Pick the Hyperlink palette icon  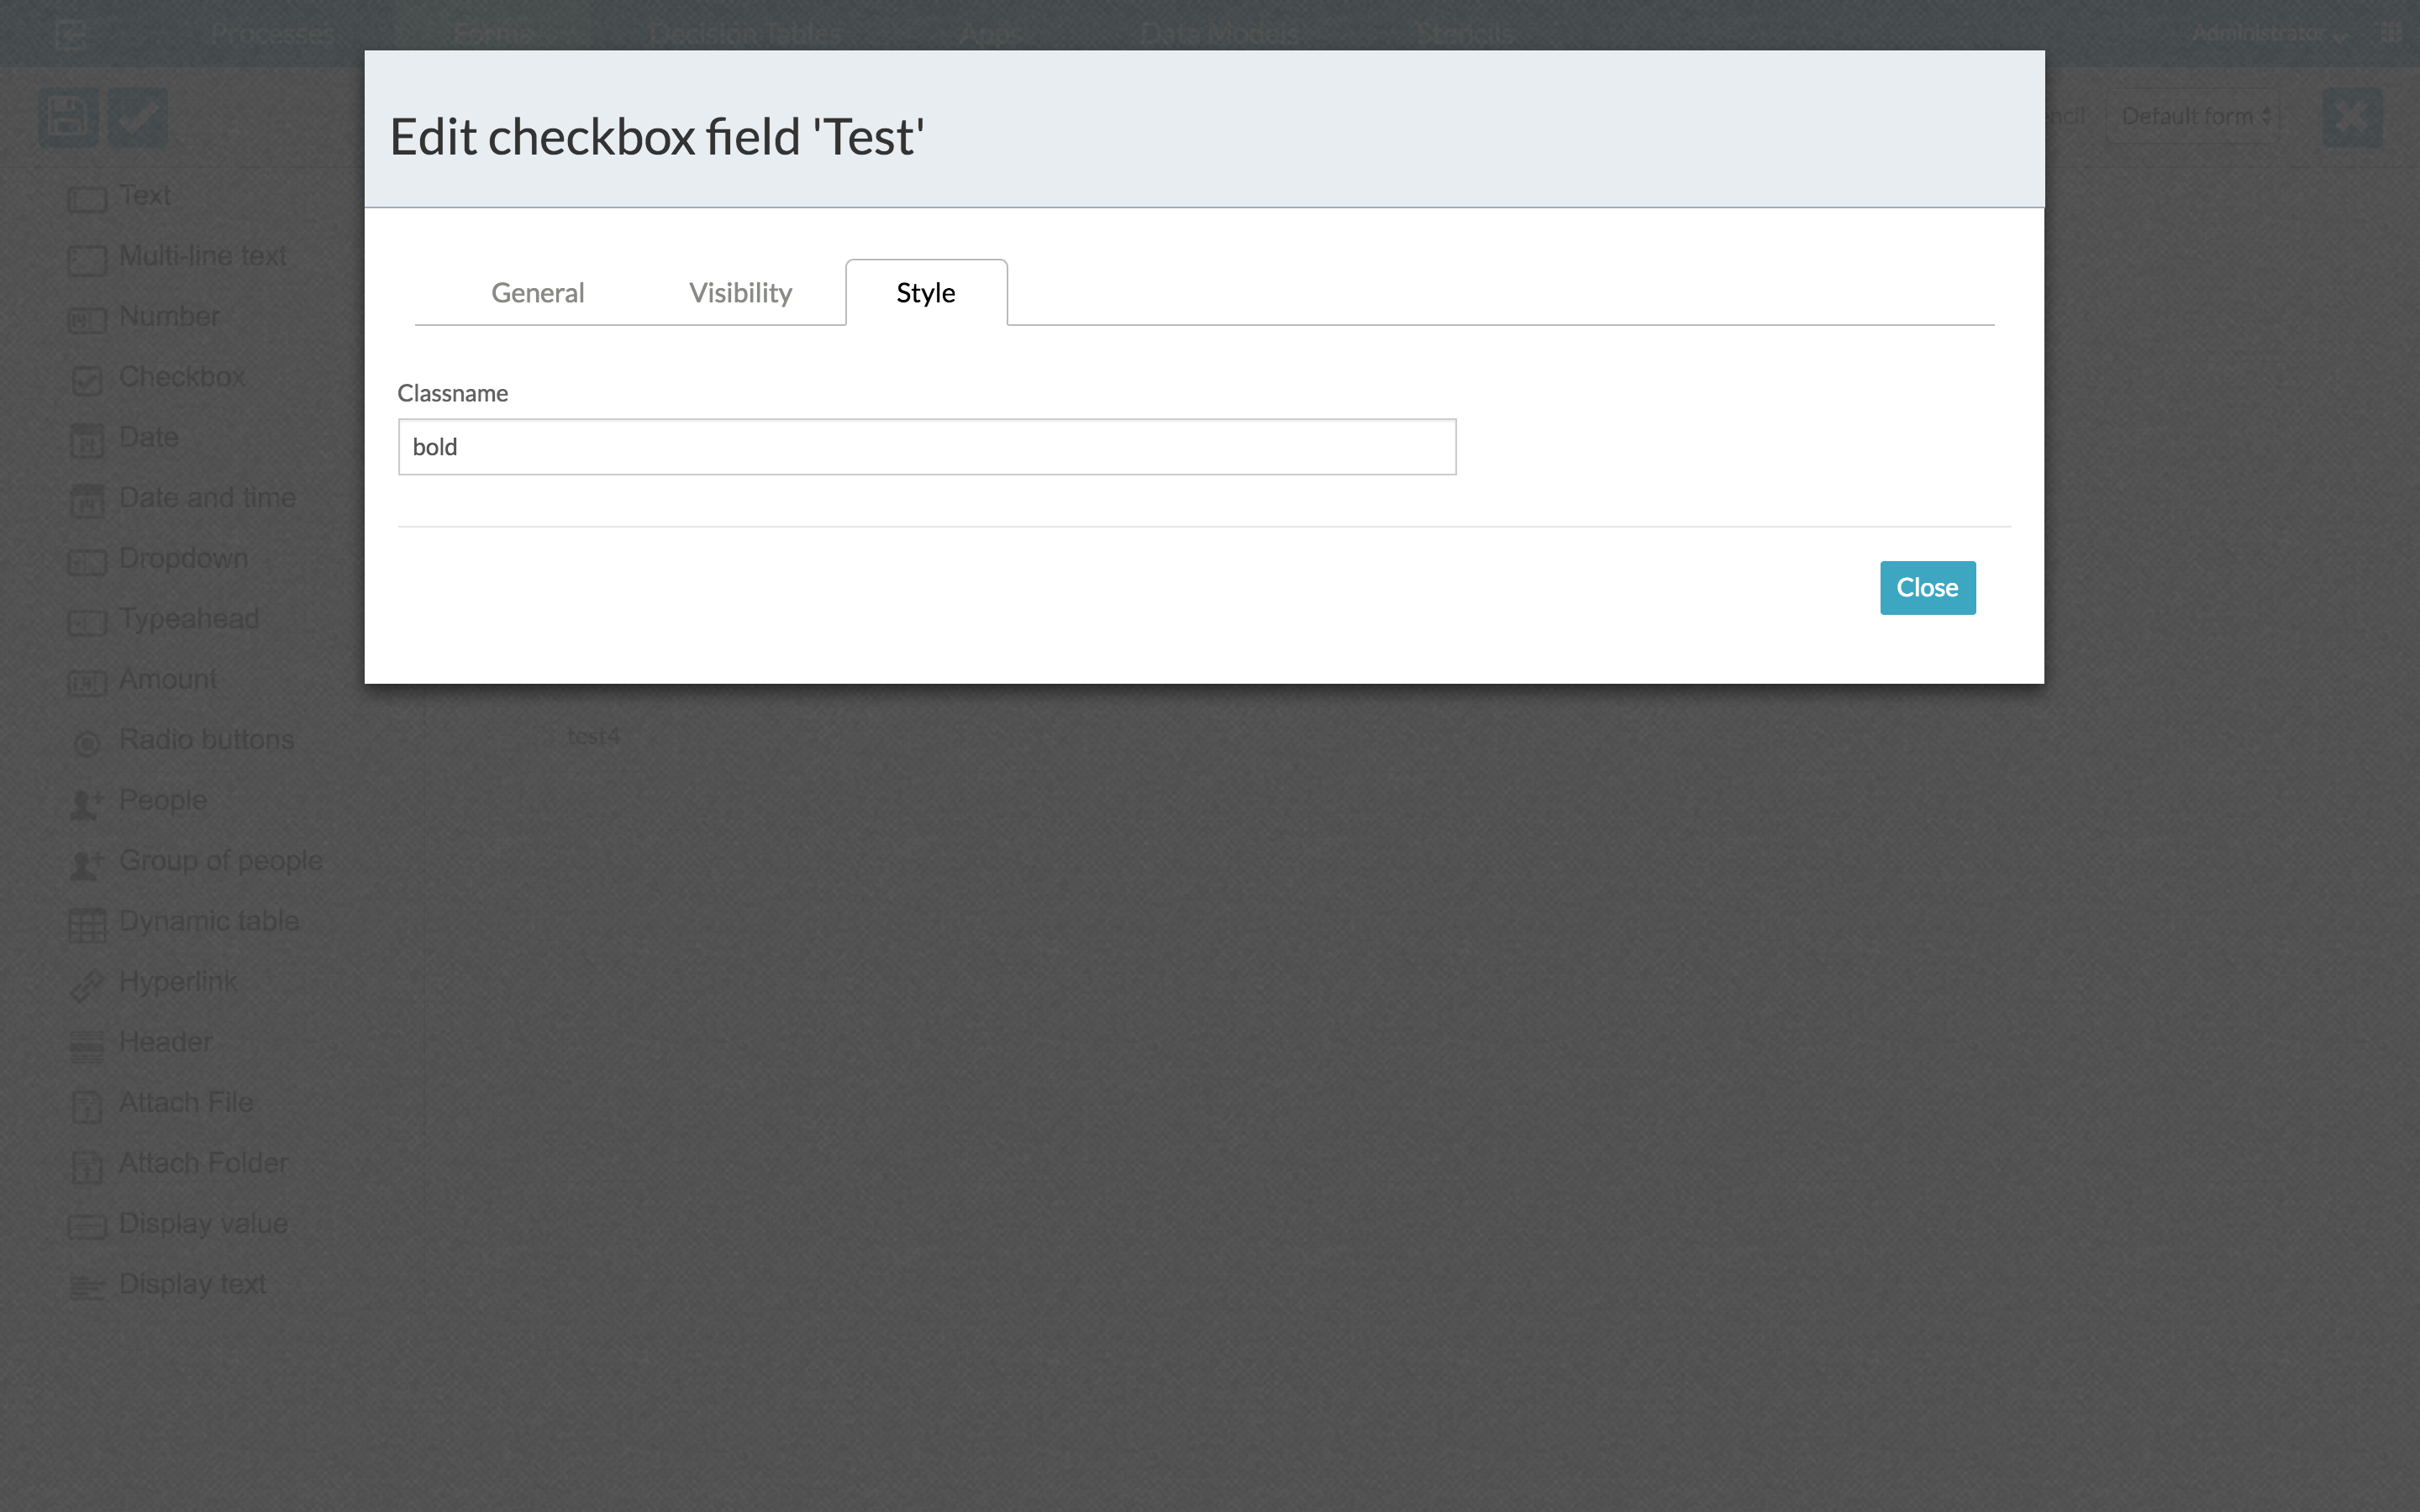coord(87,985)
